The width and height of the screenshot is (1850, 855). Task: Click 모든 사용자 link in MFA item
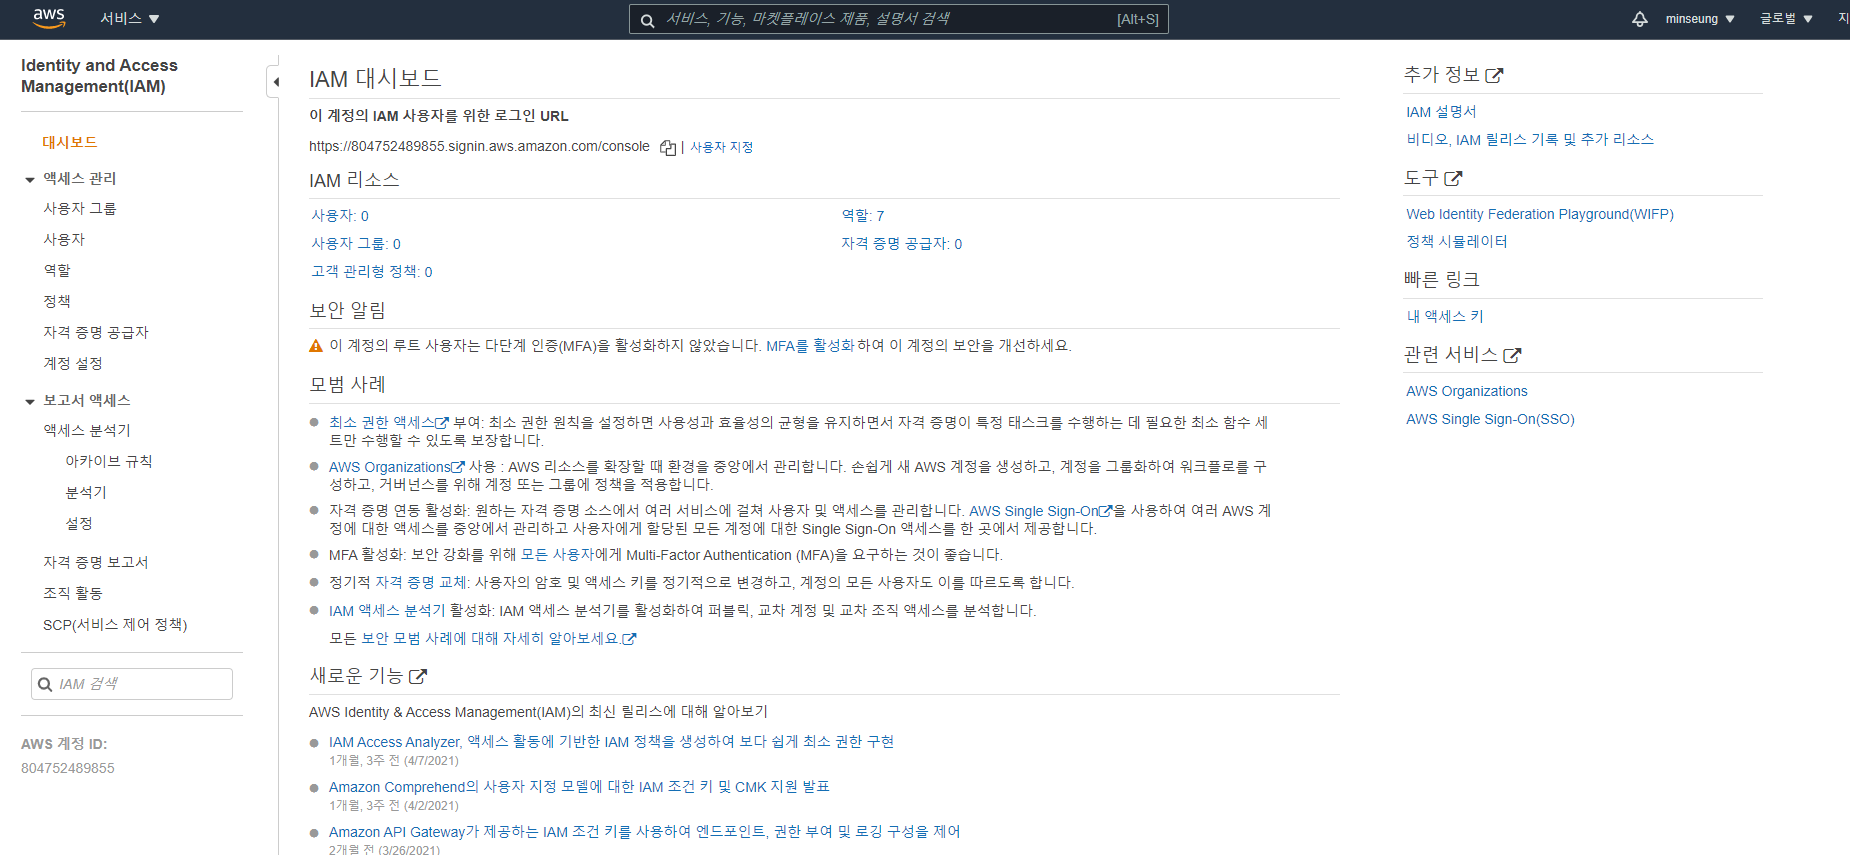557,555
